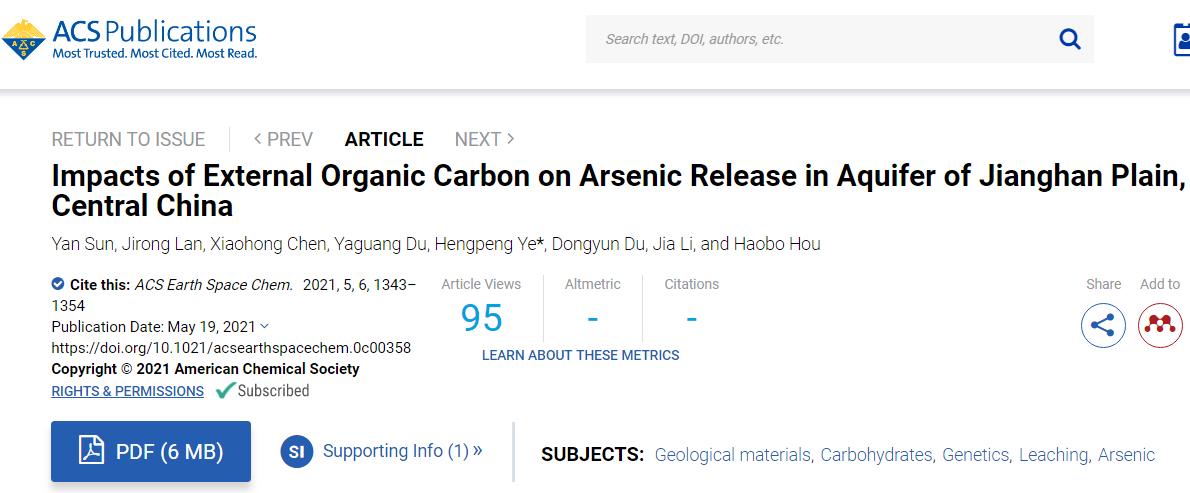Open Rights & Permissions link
Screen dimensions: 1190x493
tap(127, 391)
